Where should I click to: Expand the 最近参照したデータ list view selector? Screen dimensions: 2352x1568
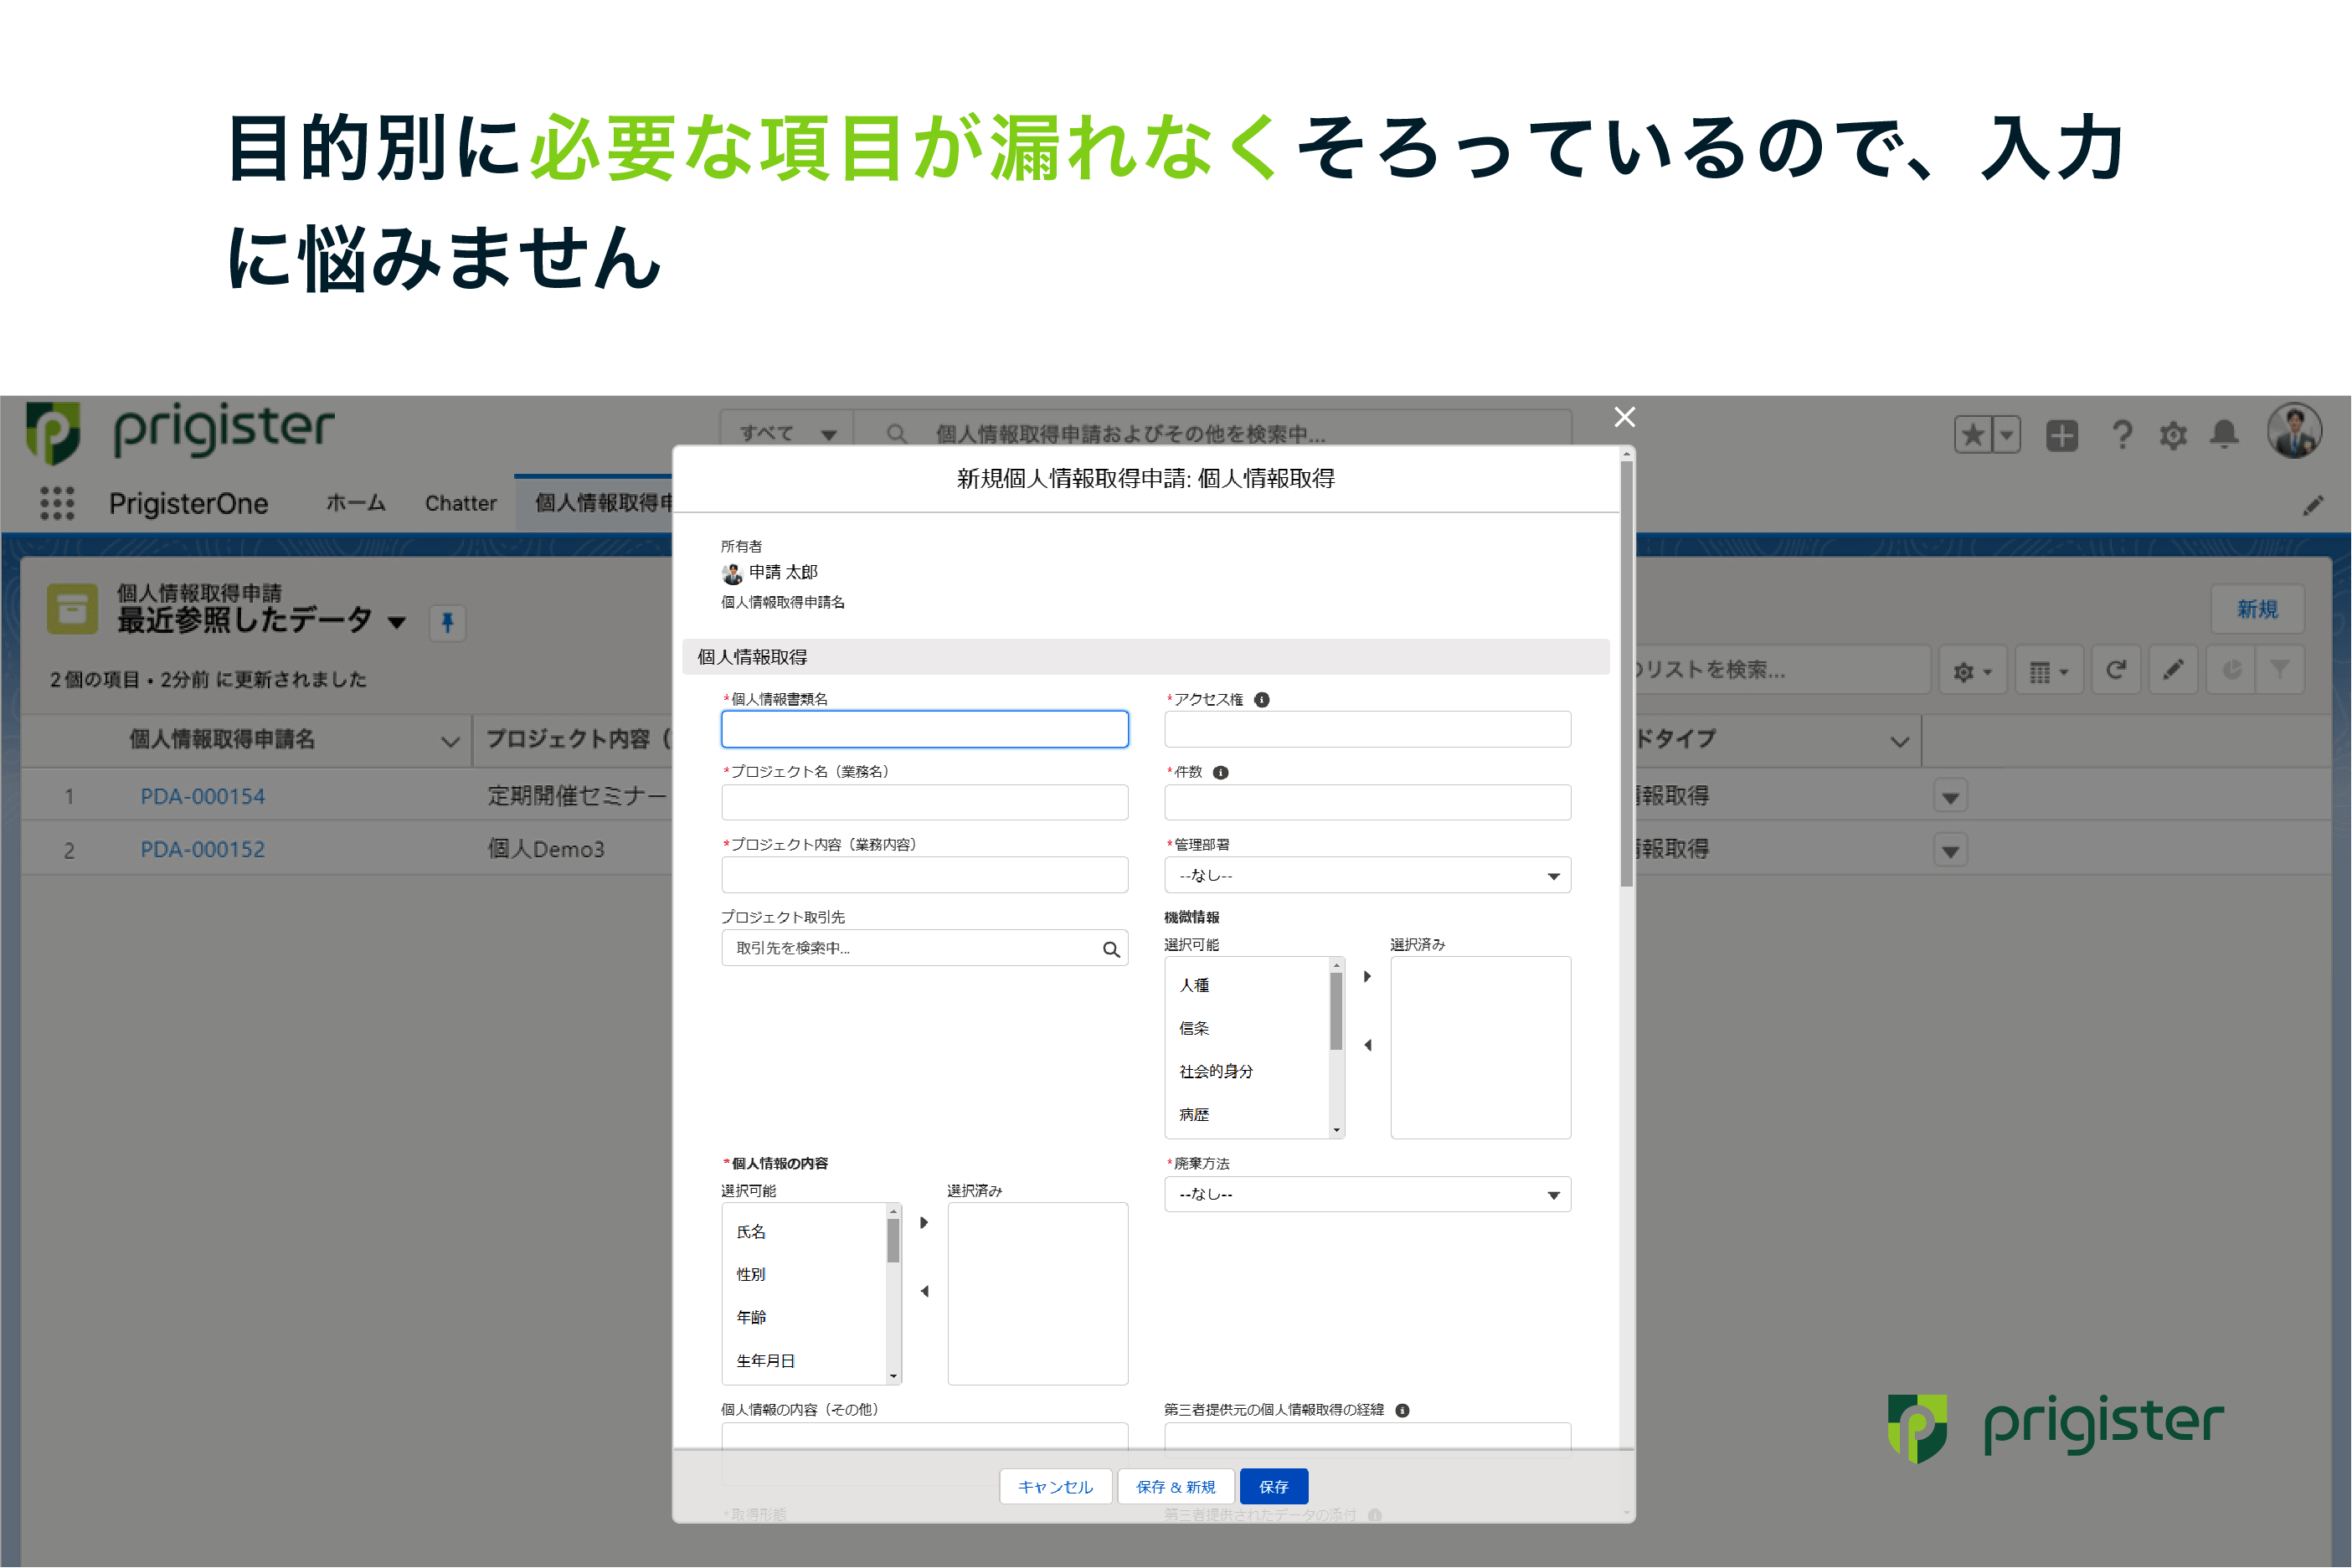click(x=397, y=622)
